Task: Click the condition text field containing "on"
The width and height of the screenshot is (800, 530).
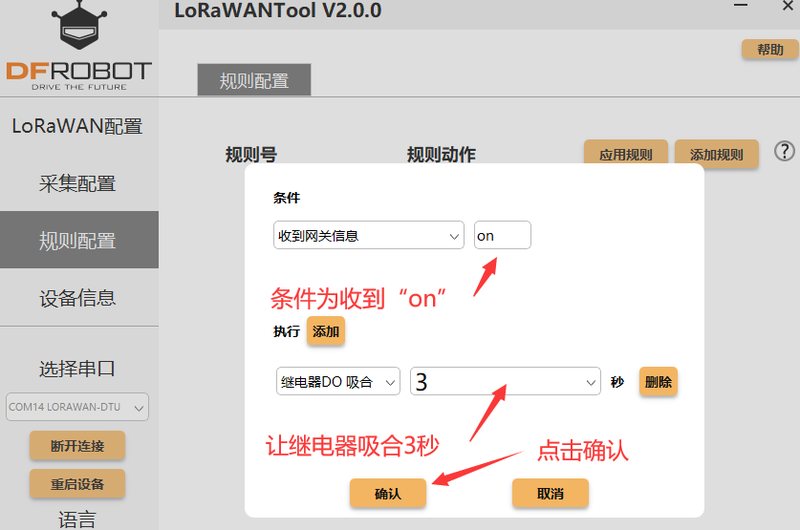Action: click(x=502, y=236)
